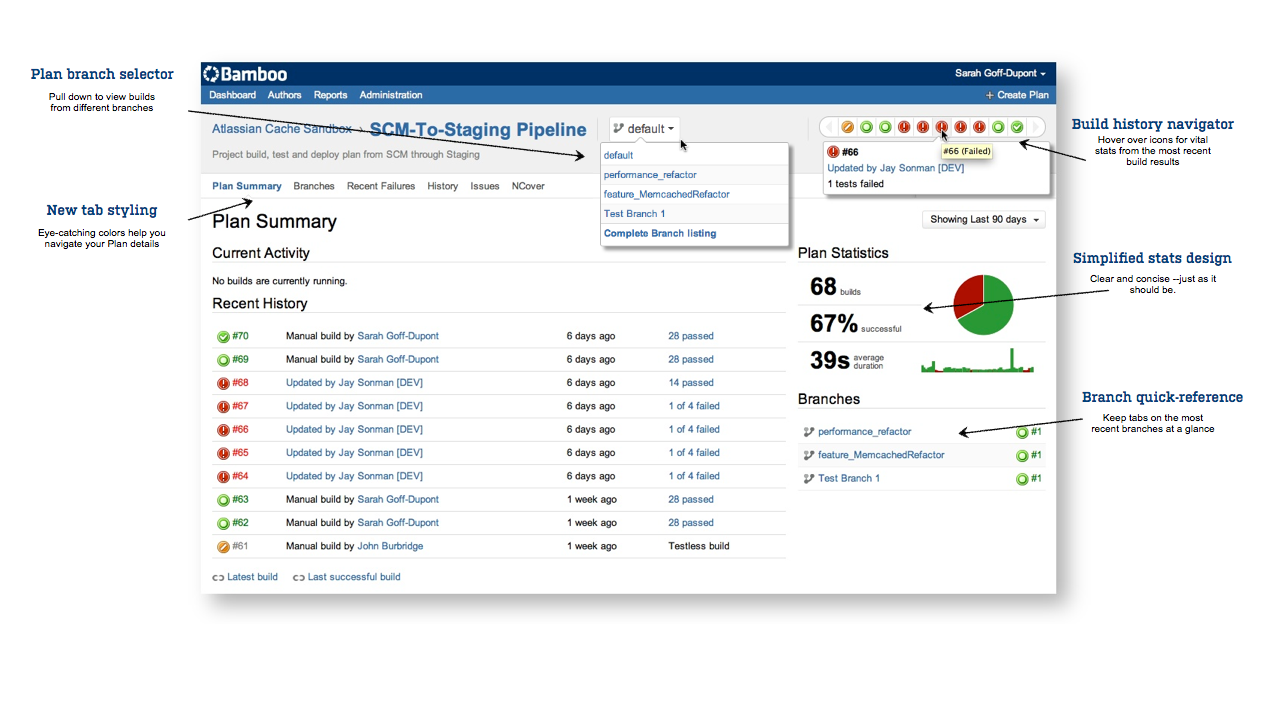Click the status icon for build #70
This screenshot has height=720, width=1280.
(x=223, y=336)
